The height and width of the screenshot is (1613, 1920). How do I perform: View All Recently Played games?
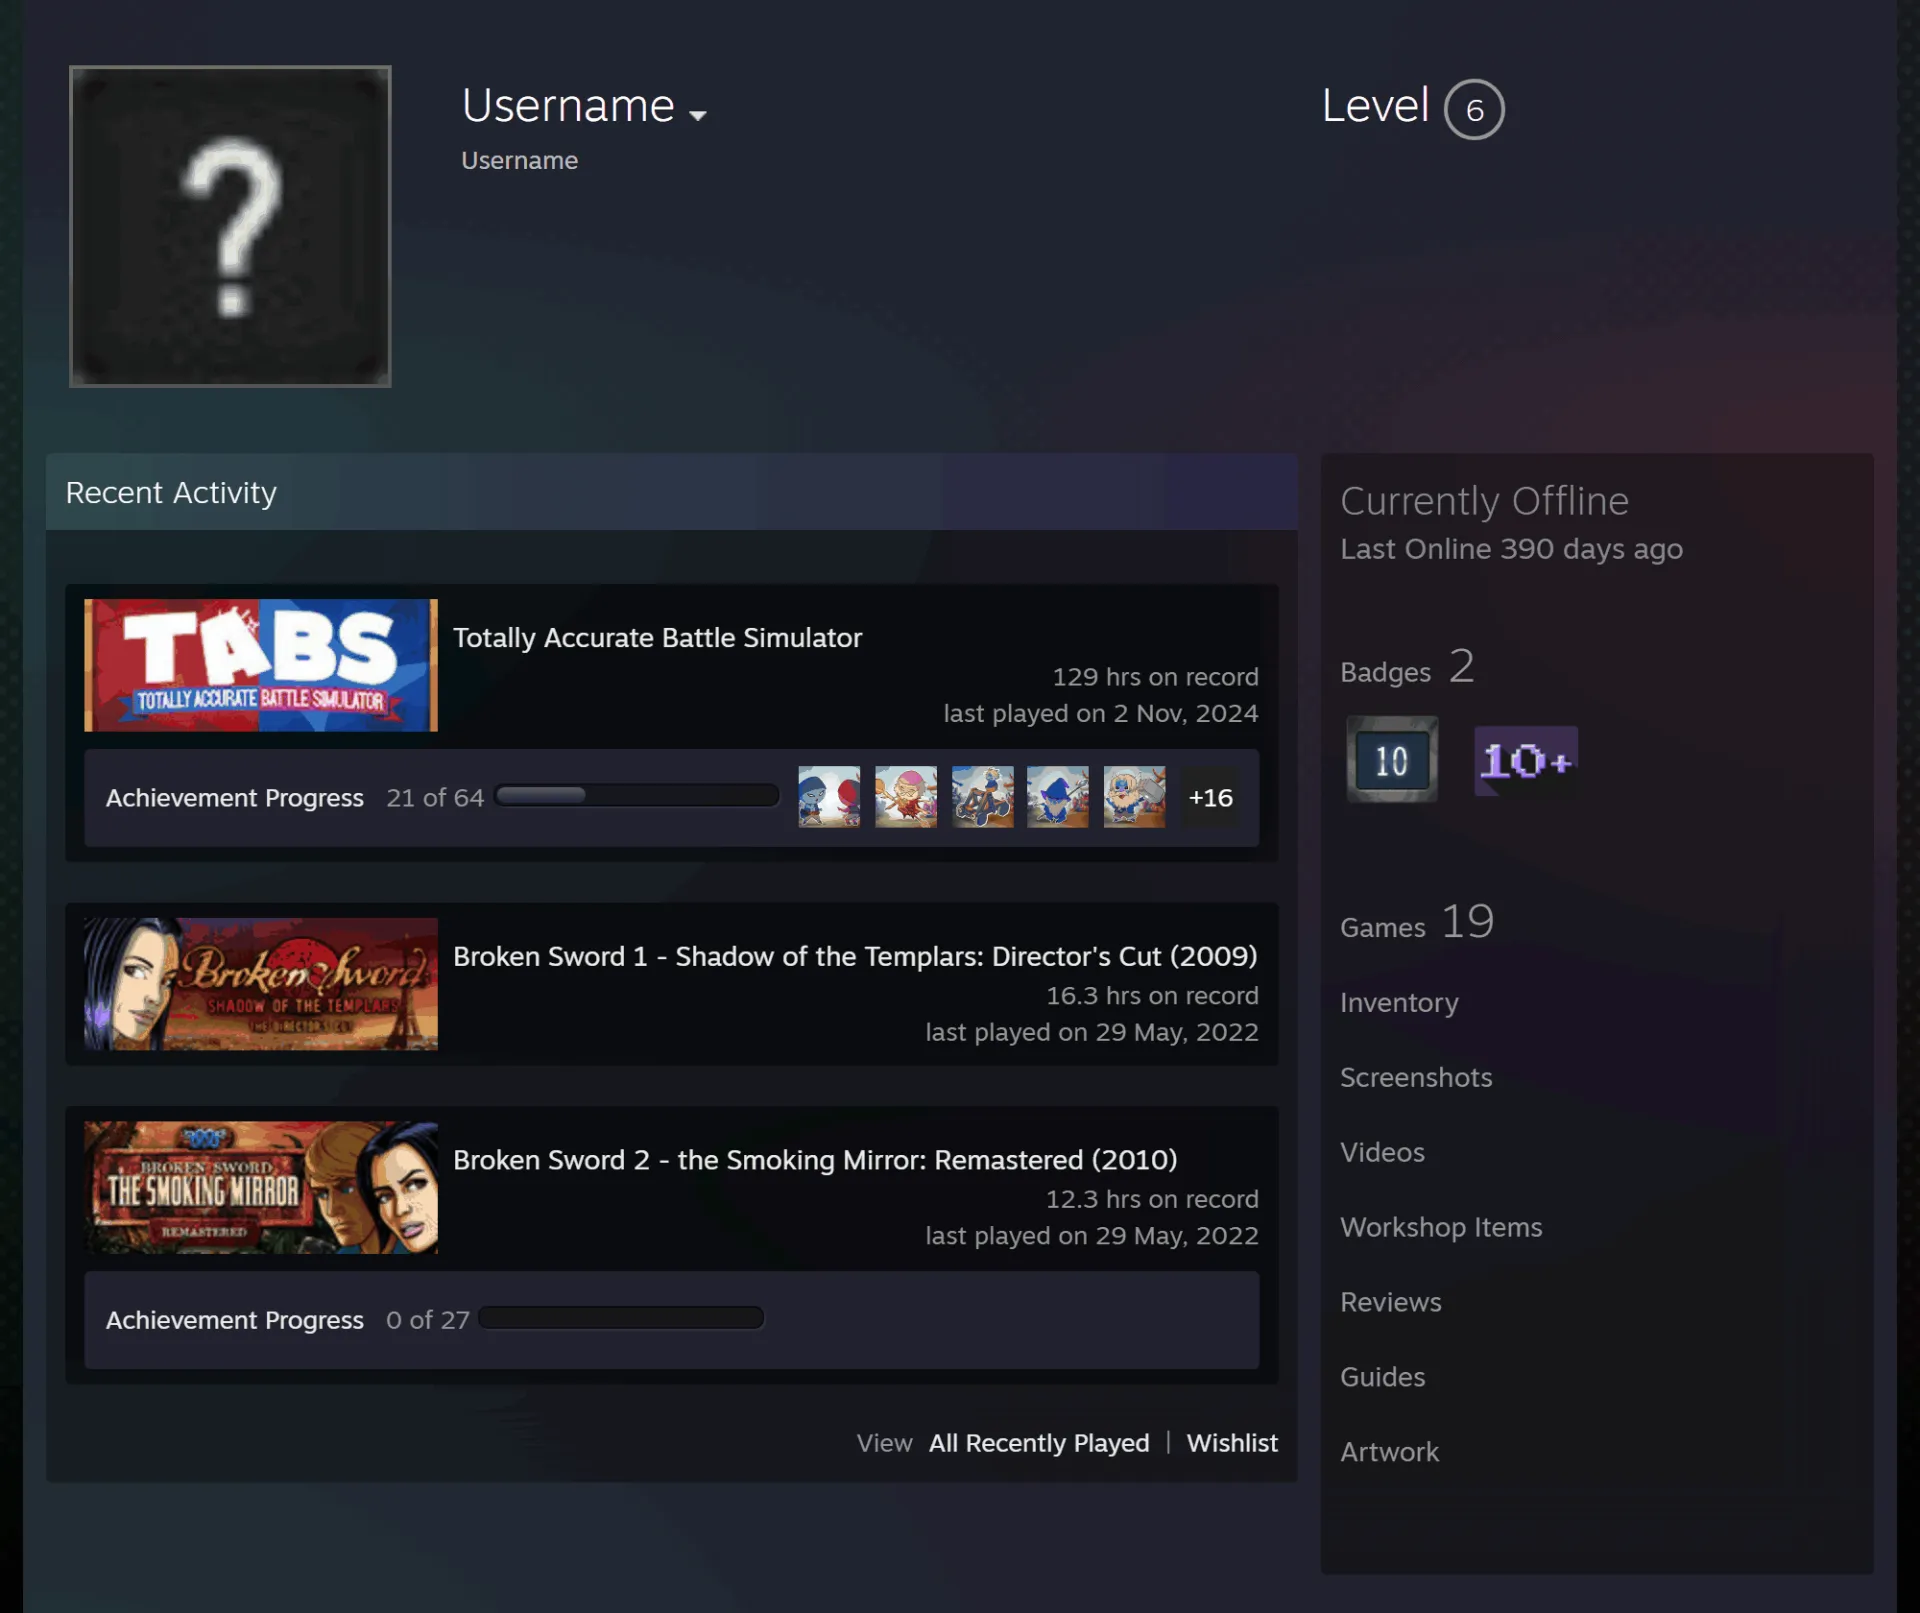(x=1039, y=1443)
